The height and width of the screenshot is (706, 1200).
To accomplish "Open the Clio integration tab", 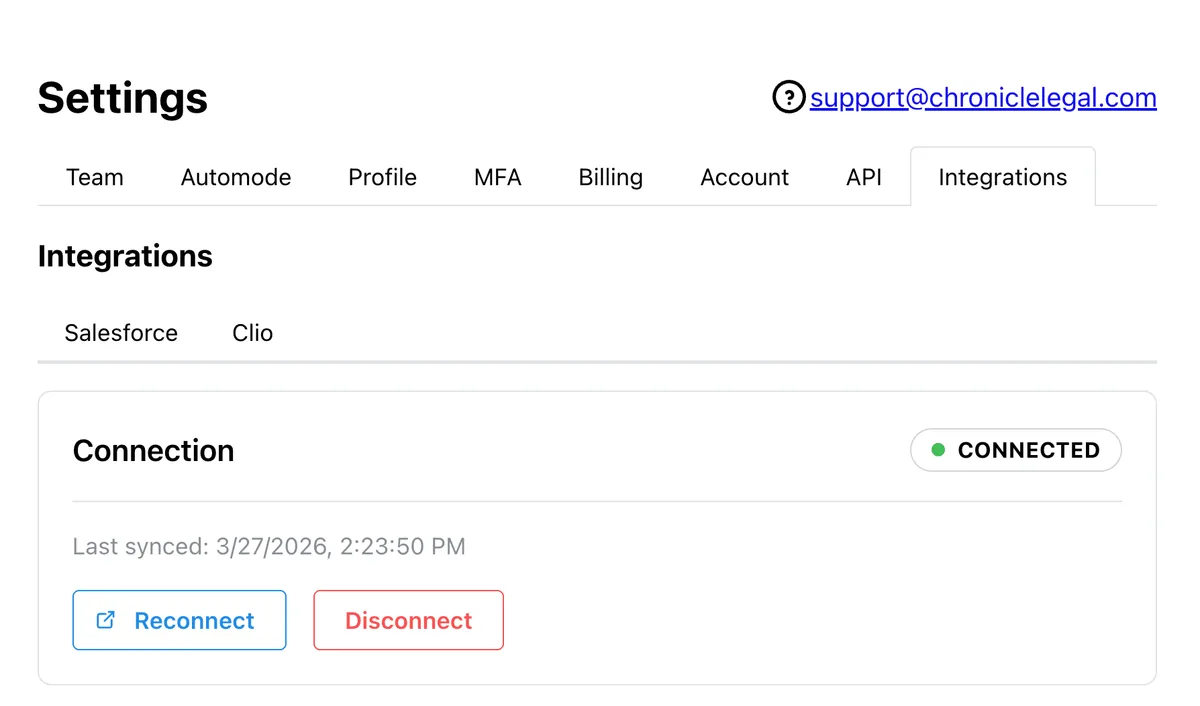I will [252, 333].
